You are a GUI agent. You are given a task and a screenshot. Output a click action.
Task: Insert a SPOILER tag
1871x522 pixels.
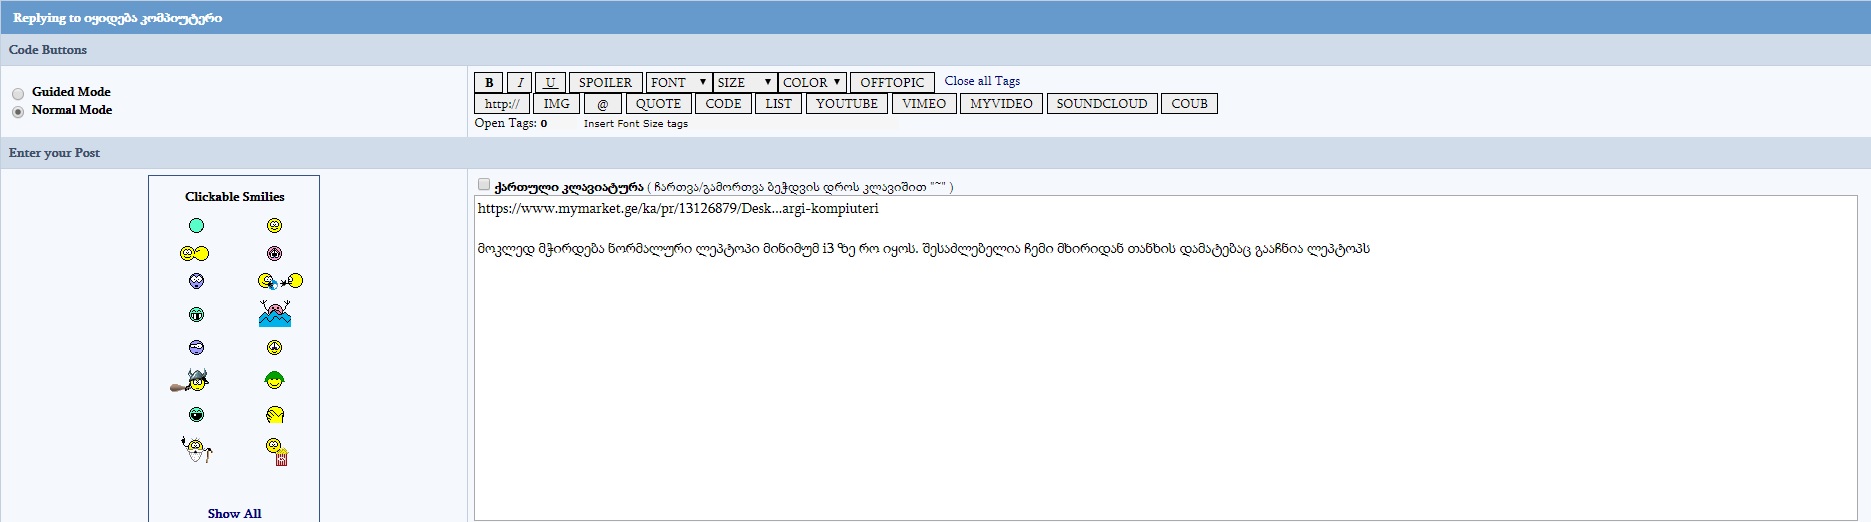click(x=605, y=83)
